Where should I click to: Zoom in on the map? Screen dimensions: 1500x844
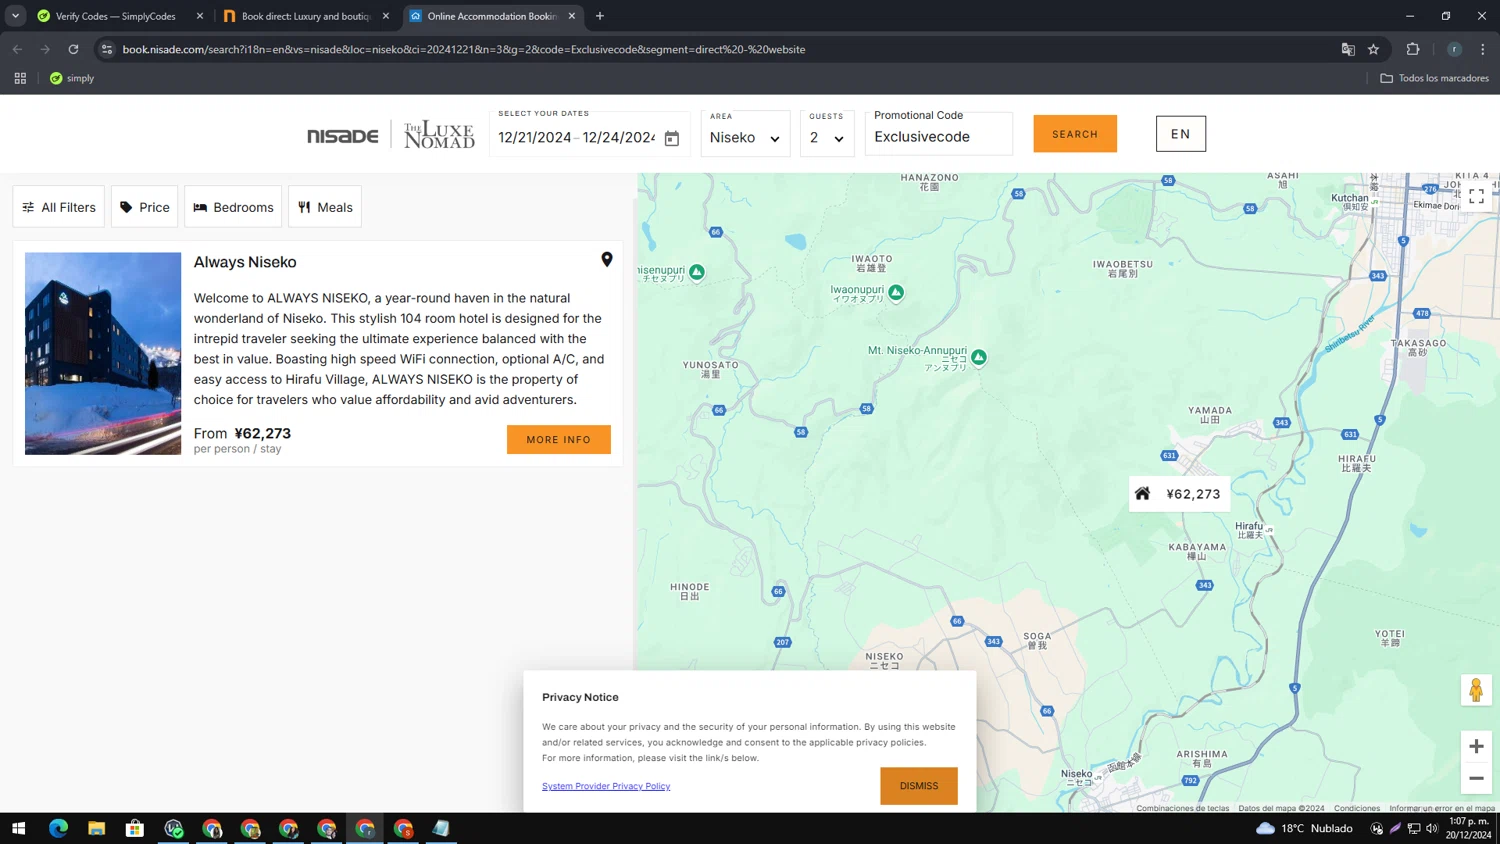1476,746
